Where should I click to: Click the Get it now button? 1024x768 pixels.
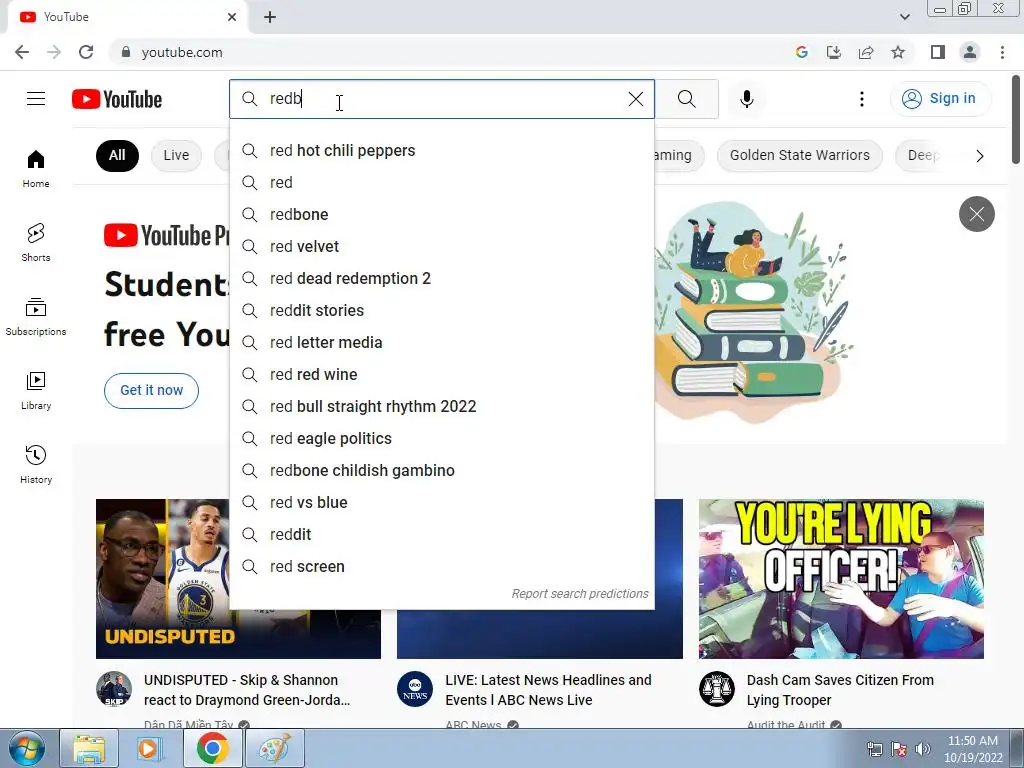pos(152,391)
